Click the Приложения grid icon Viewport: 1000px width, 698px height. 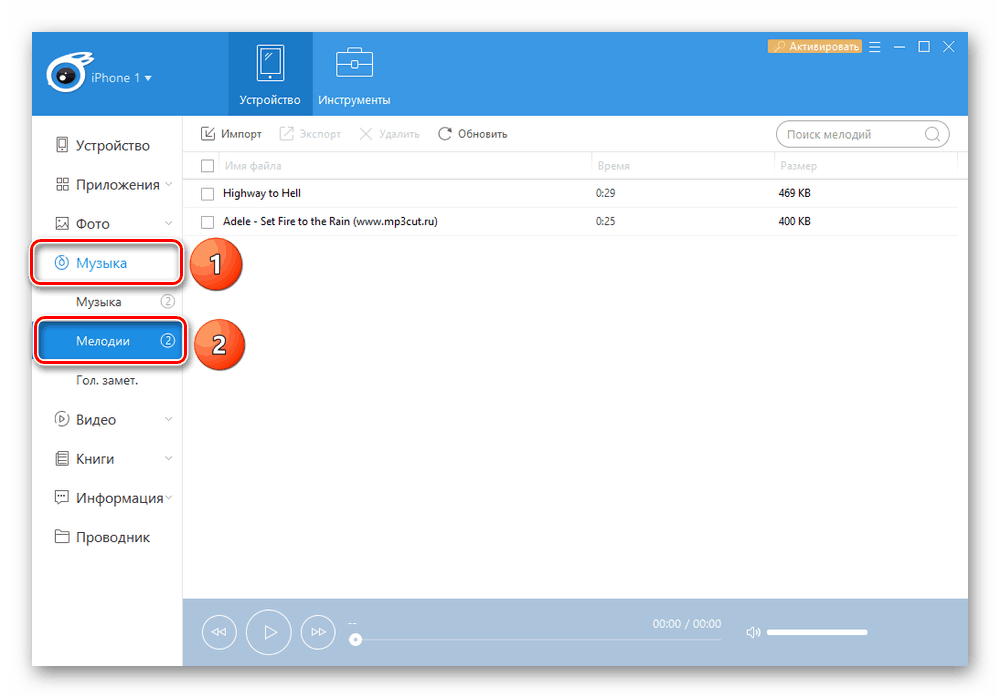[x=62, y=184]
